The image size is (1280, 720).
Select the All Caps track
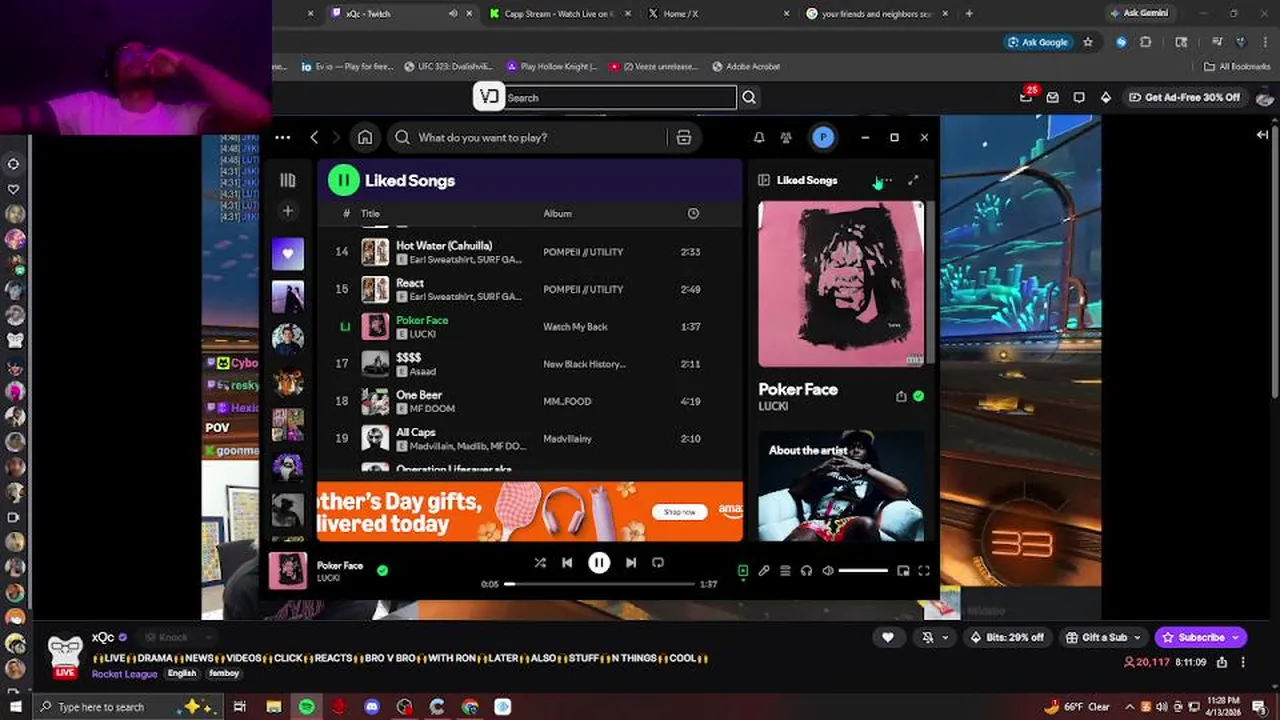tap(529, 438)
